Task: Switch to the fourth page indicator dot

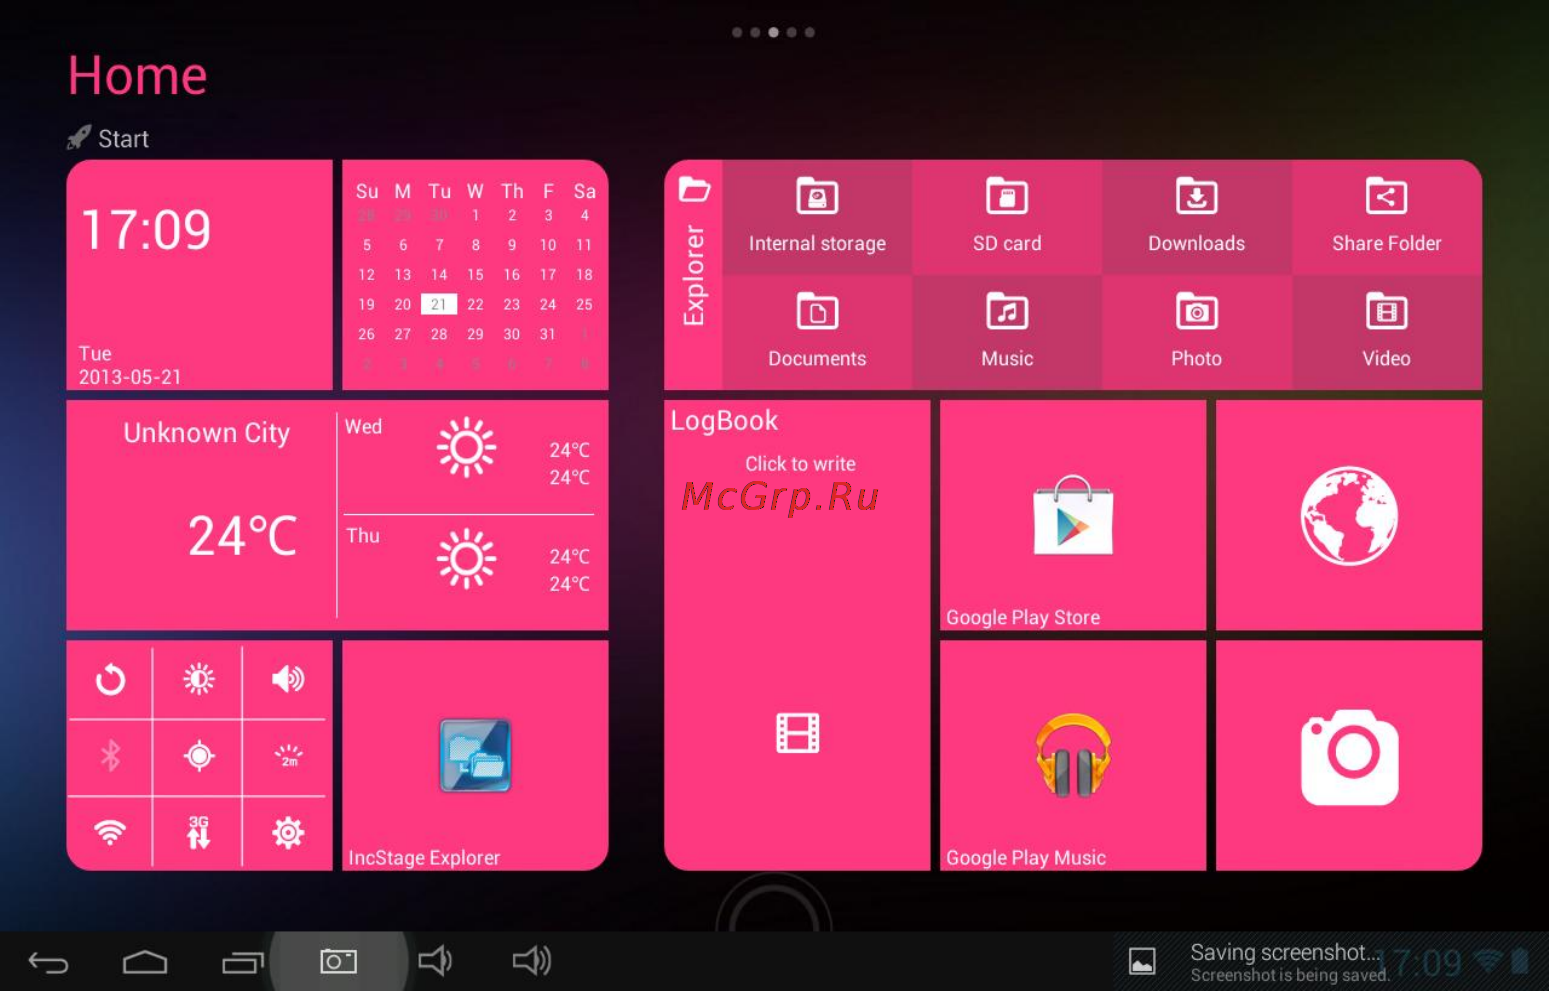Action: click(791, 32)
